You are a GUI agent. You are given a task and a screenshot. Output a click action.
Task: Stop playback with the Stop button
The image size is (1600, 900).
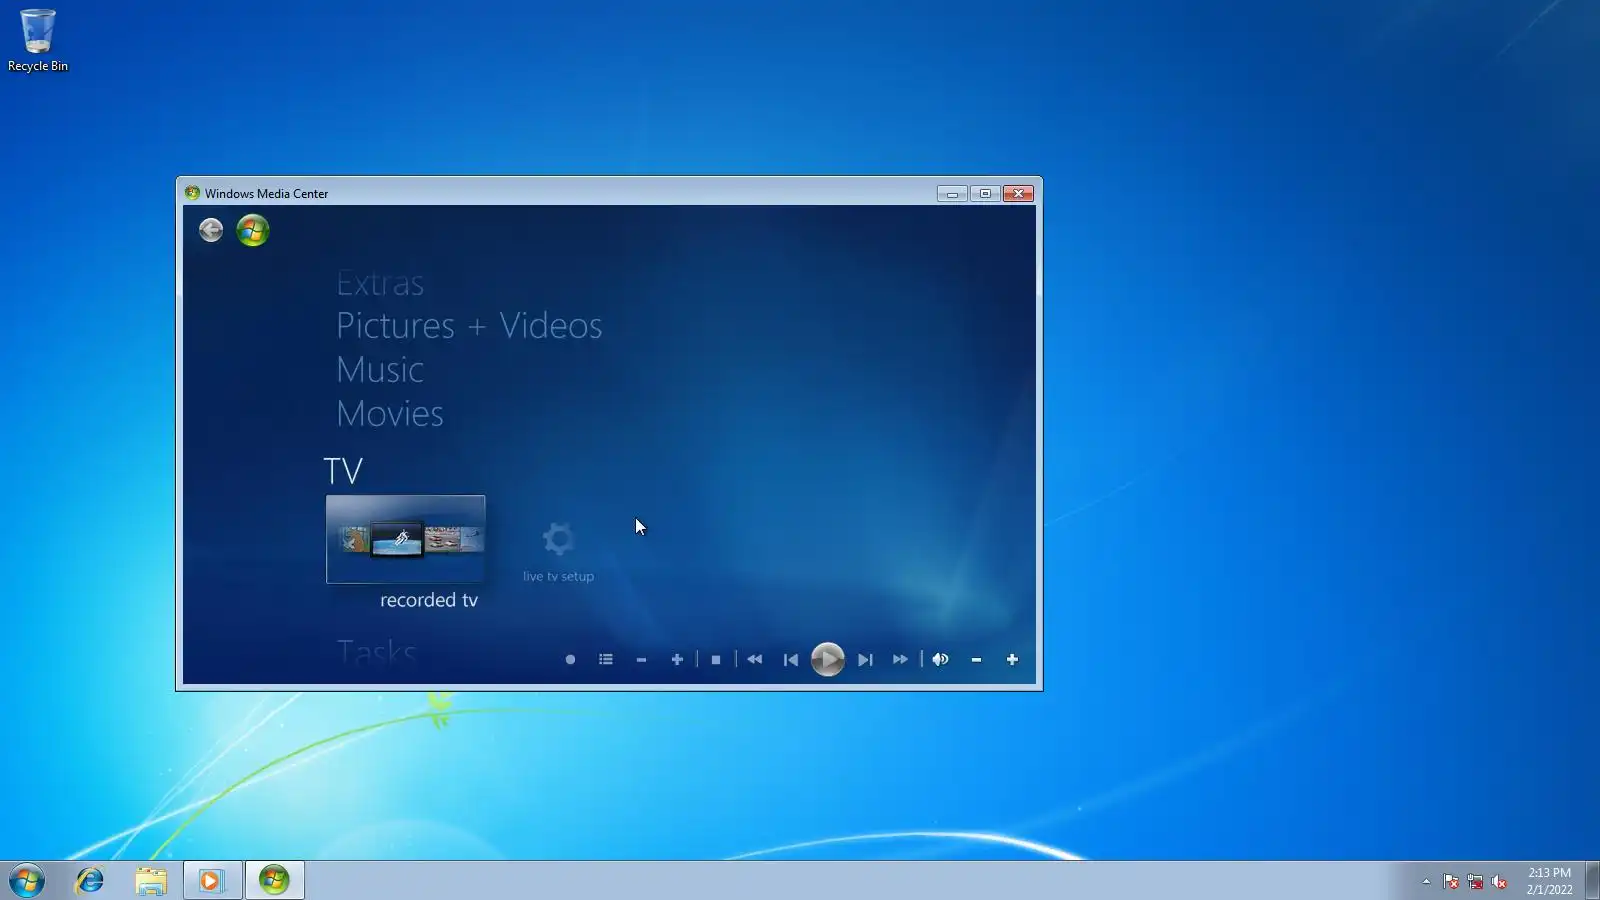[716, 660]
